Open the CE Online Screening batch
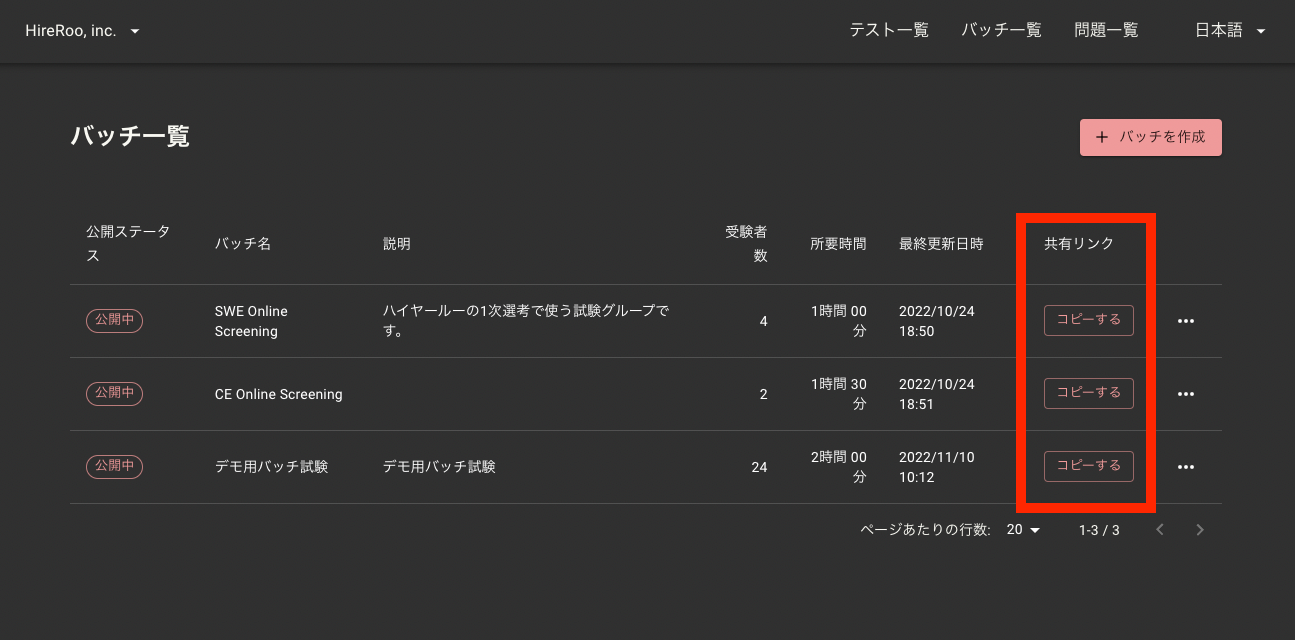 coord(278,394)
